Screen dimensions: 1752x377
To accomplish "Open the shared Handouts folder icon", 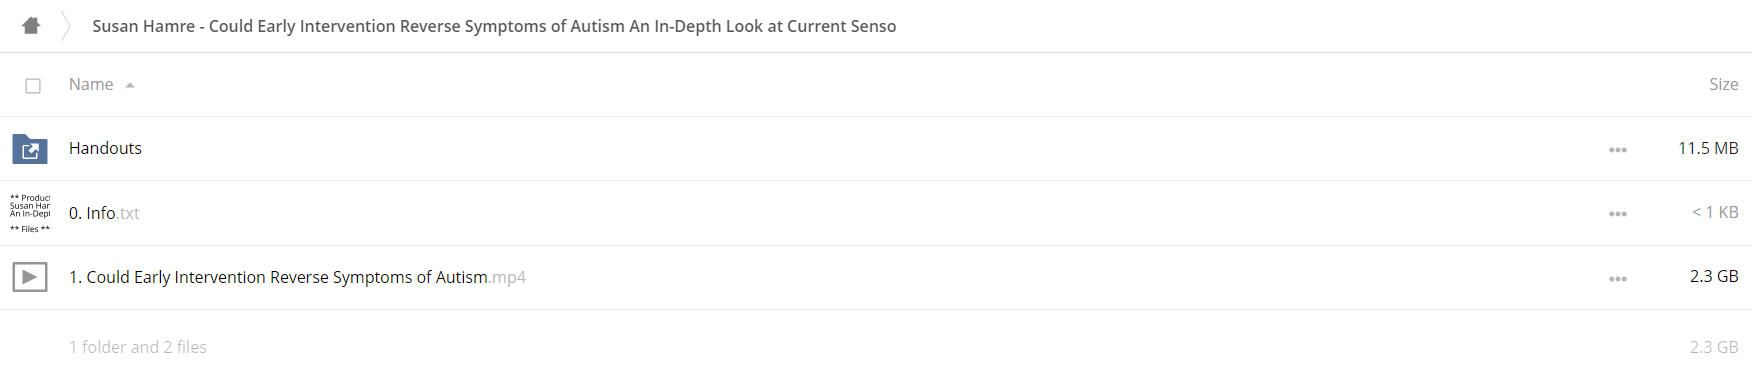I will [30, 149].
